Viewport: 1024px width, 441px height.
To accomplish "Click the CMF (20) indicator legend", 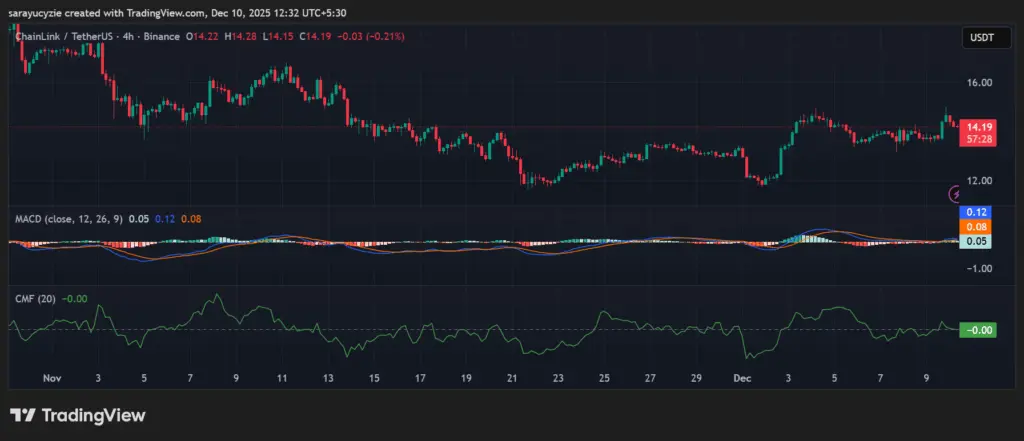I will 35,299.
